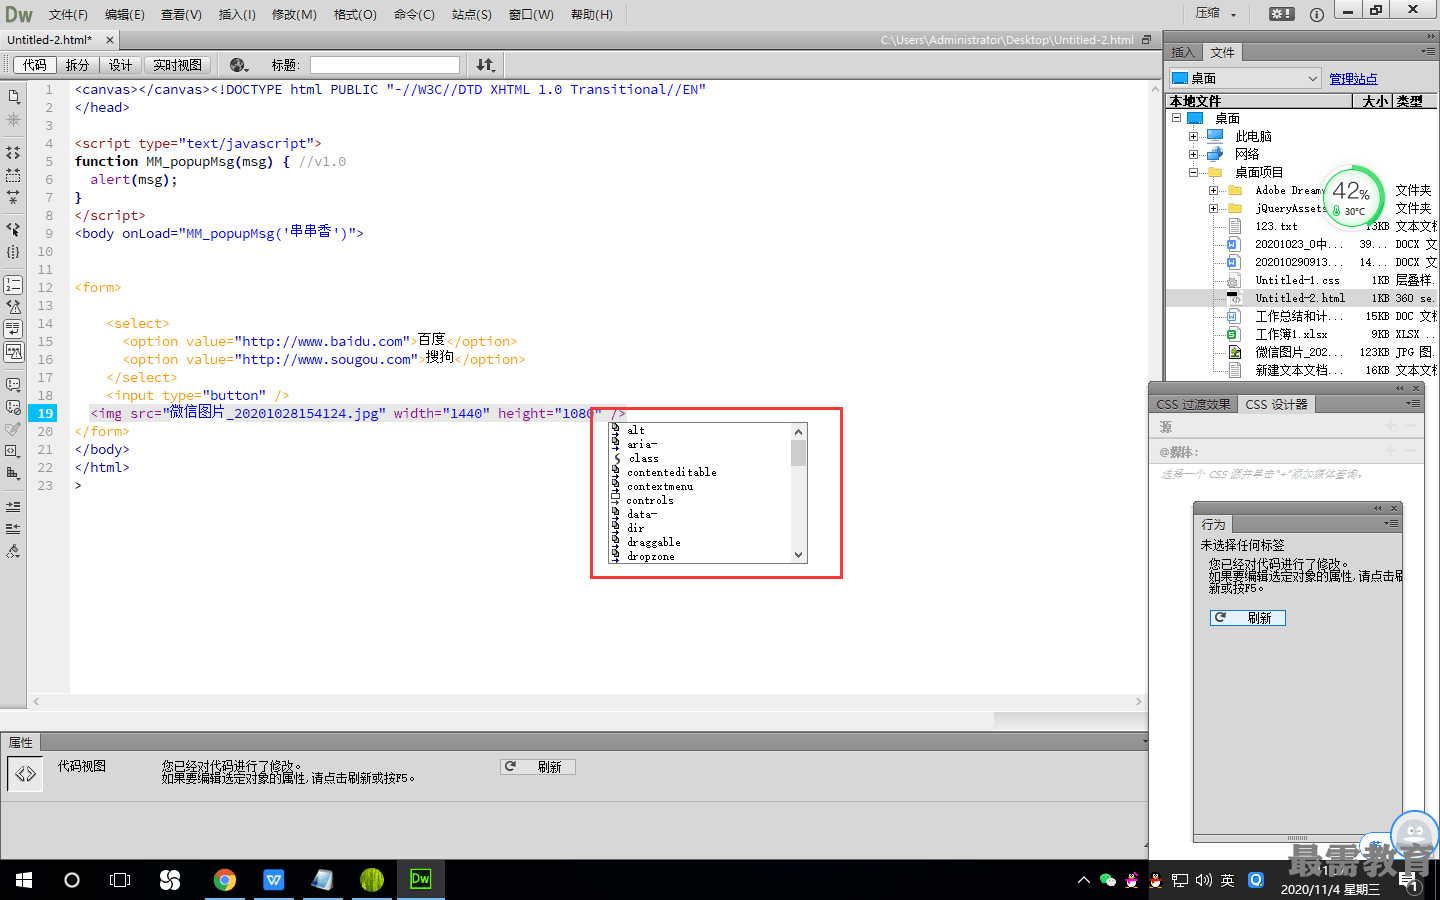This screenshot has width=1440, height=900.
Task: Open Google Chrome from the taskbar
Action: pos(225,880)
